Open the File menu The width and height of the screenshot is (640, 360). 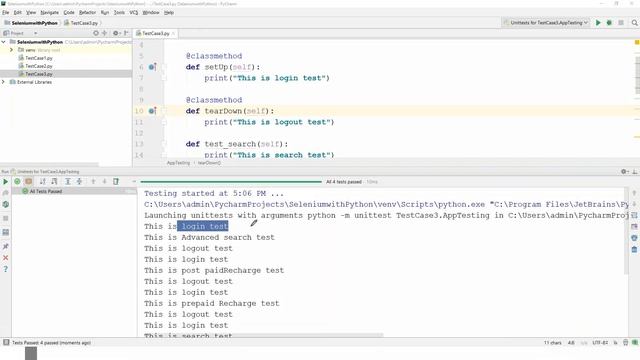(x=6, y=13)
